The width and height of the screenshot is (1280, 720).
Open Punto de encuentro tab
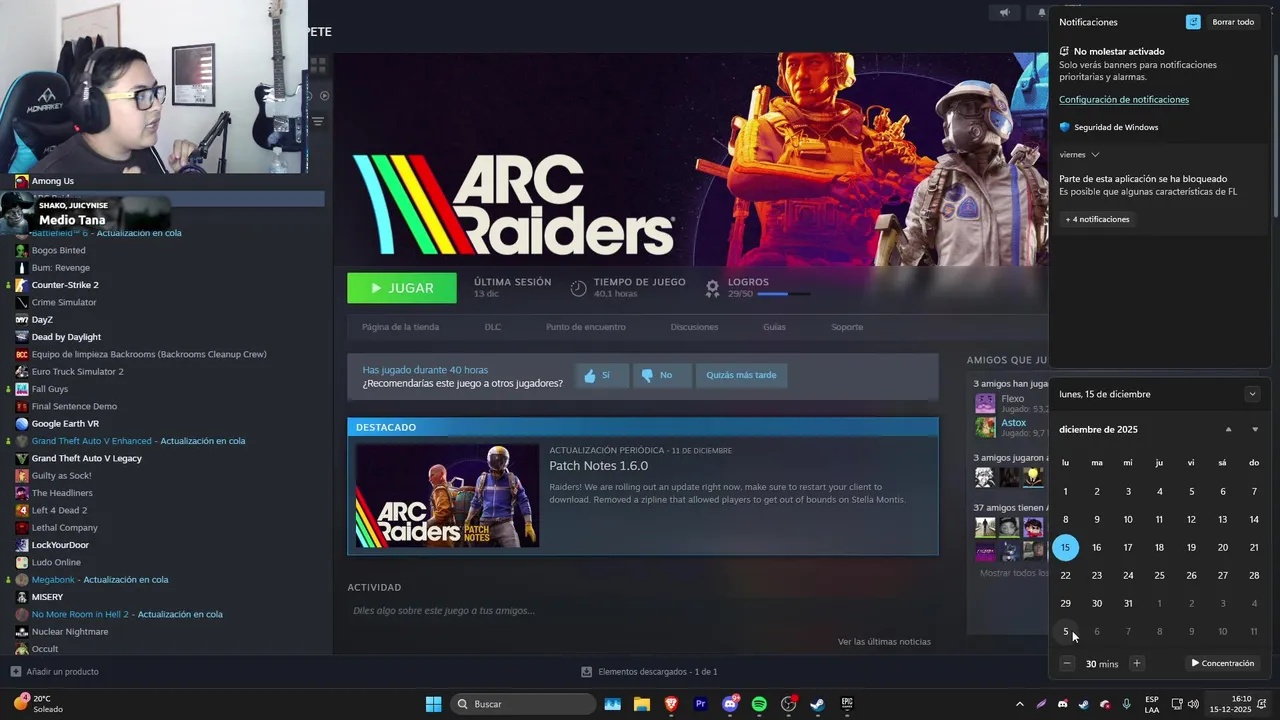586,327
